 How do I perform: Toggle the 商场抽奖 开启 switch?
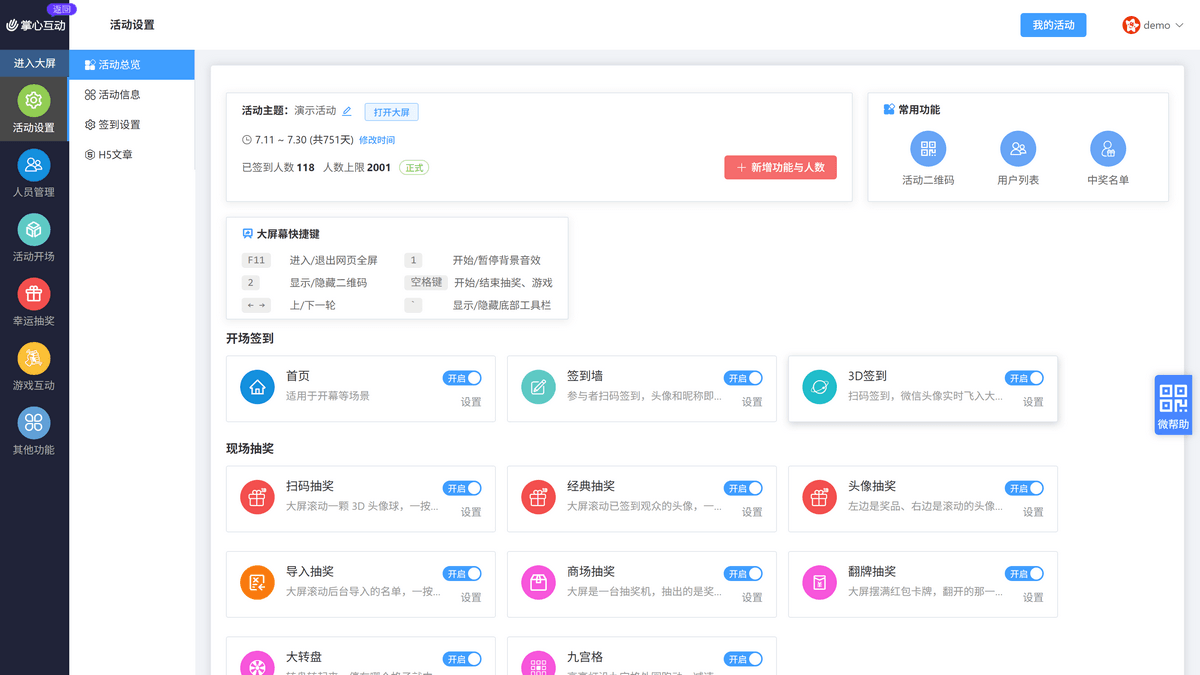click(743, 574)
